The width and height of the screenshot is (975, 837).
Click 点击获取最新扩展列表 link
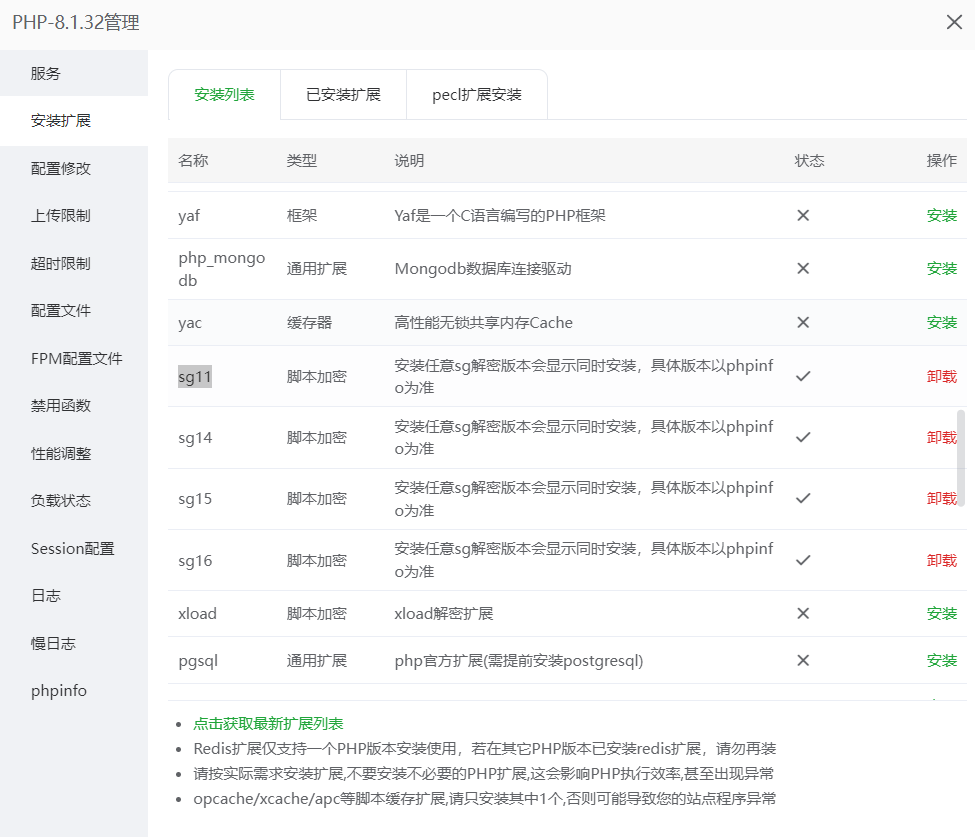(x=268, y=723)
